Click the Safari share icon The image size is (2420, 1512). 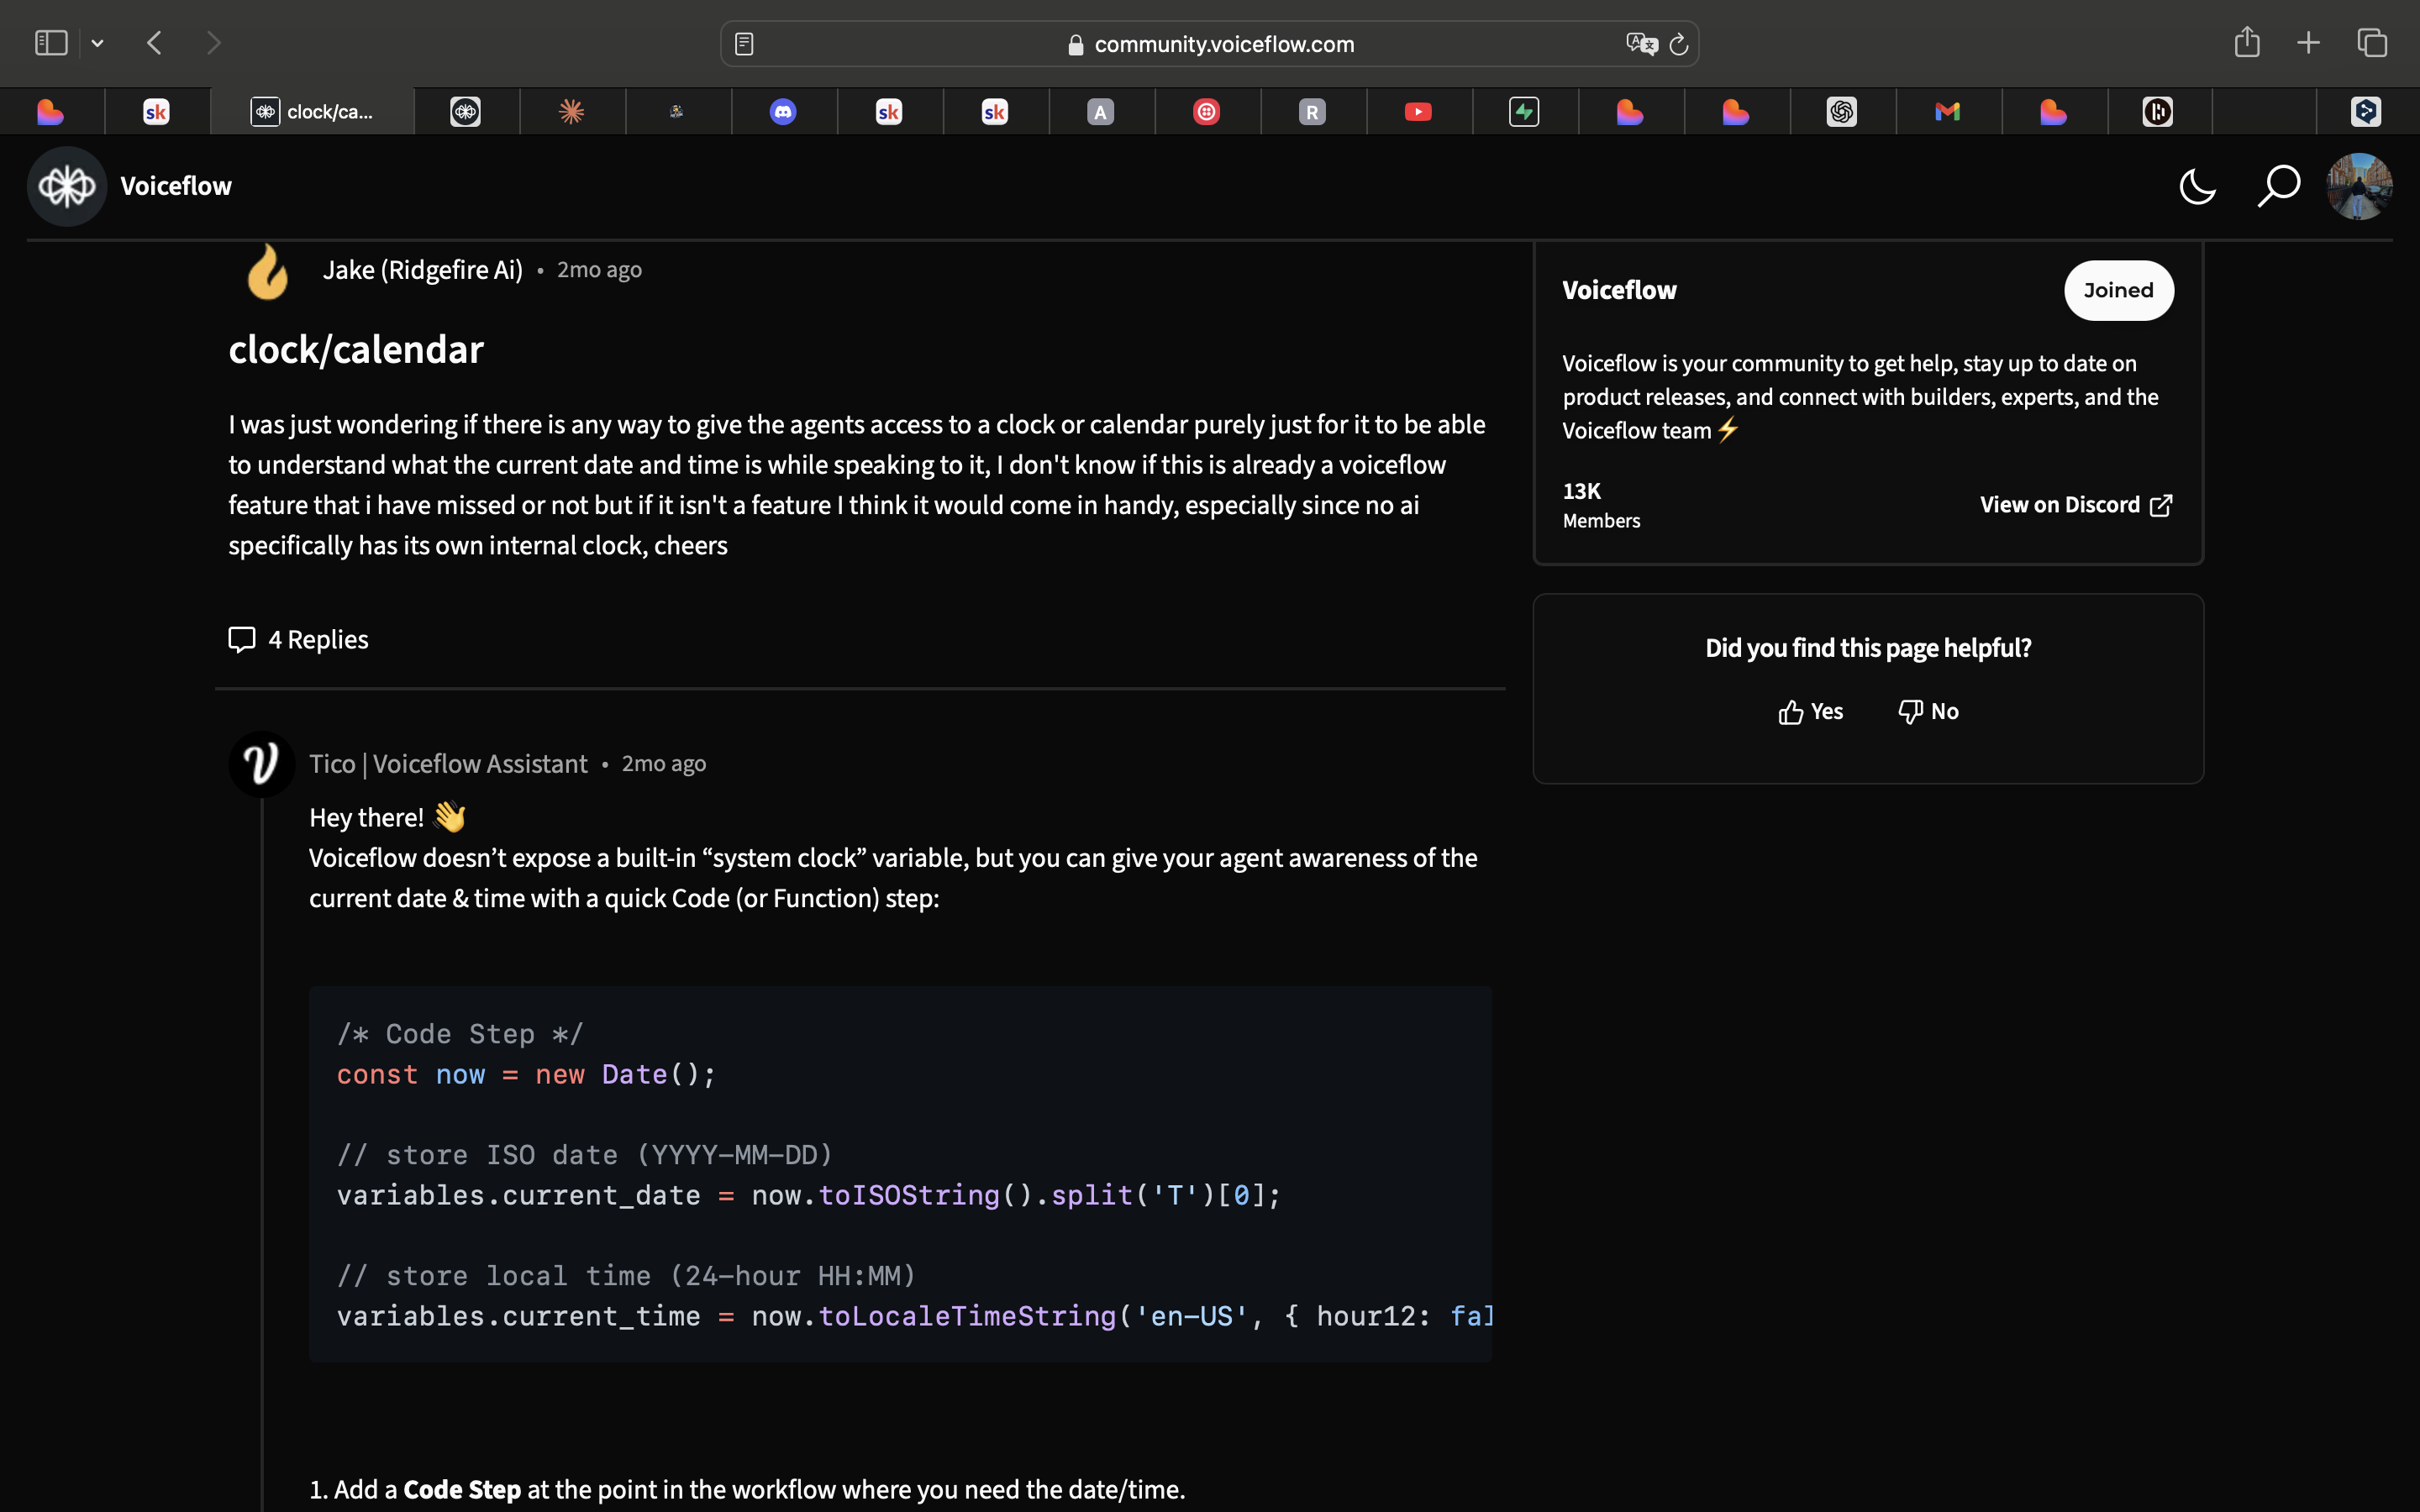point(2246,43)
